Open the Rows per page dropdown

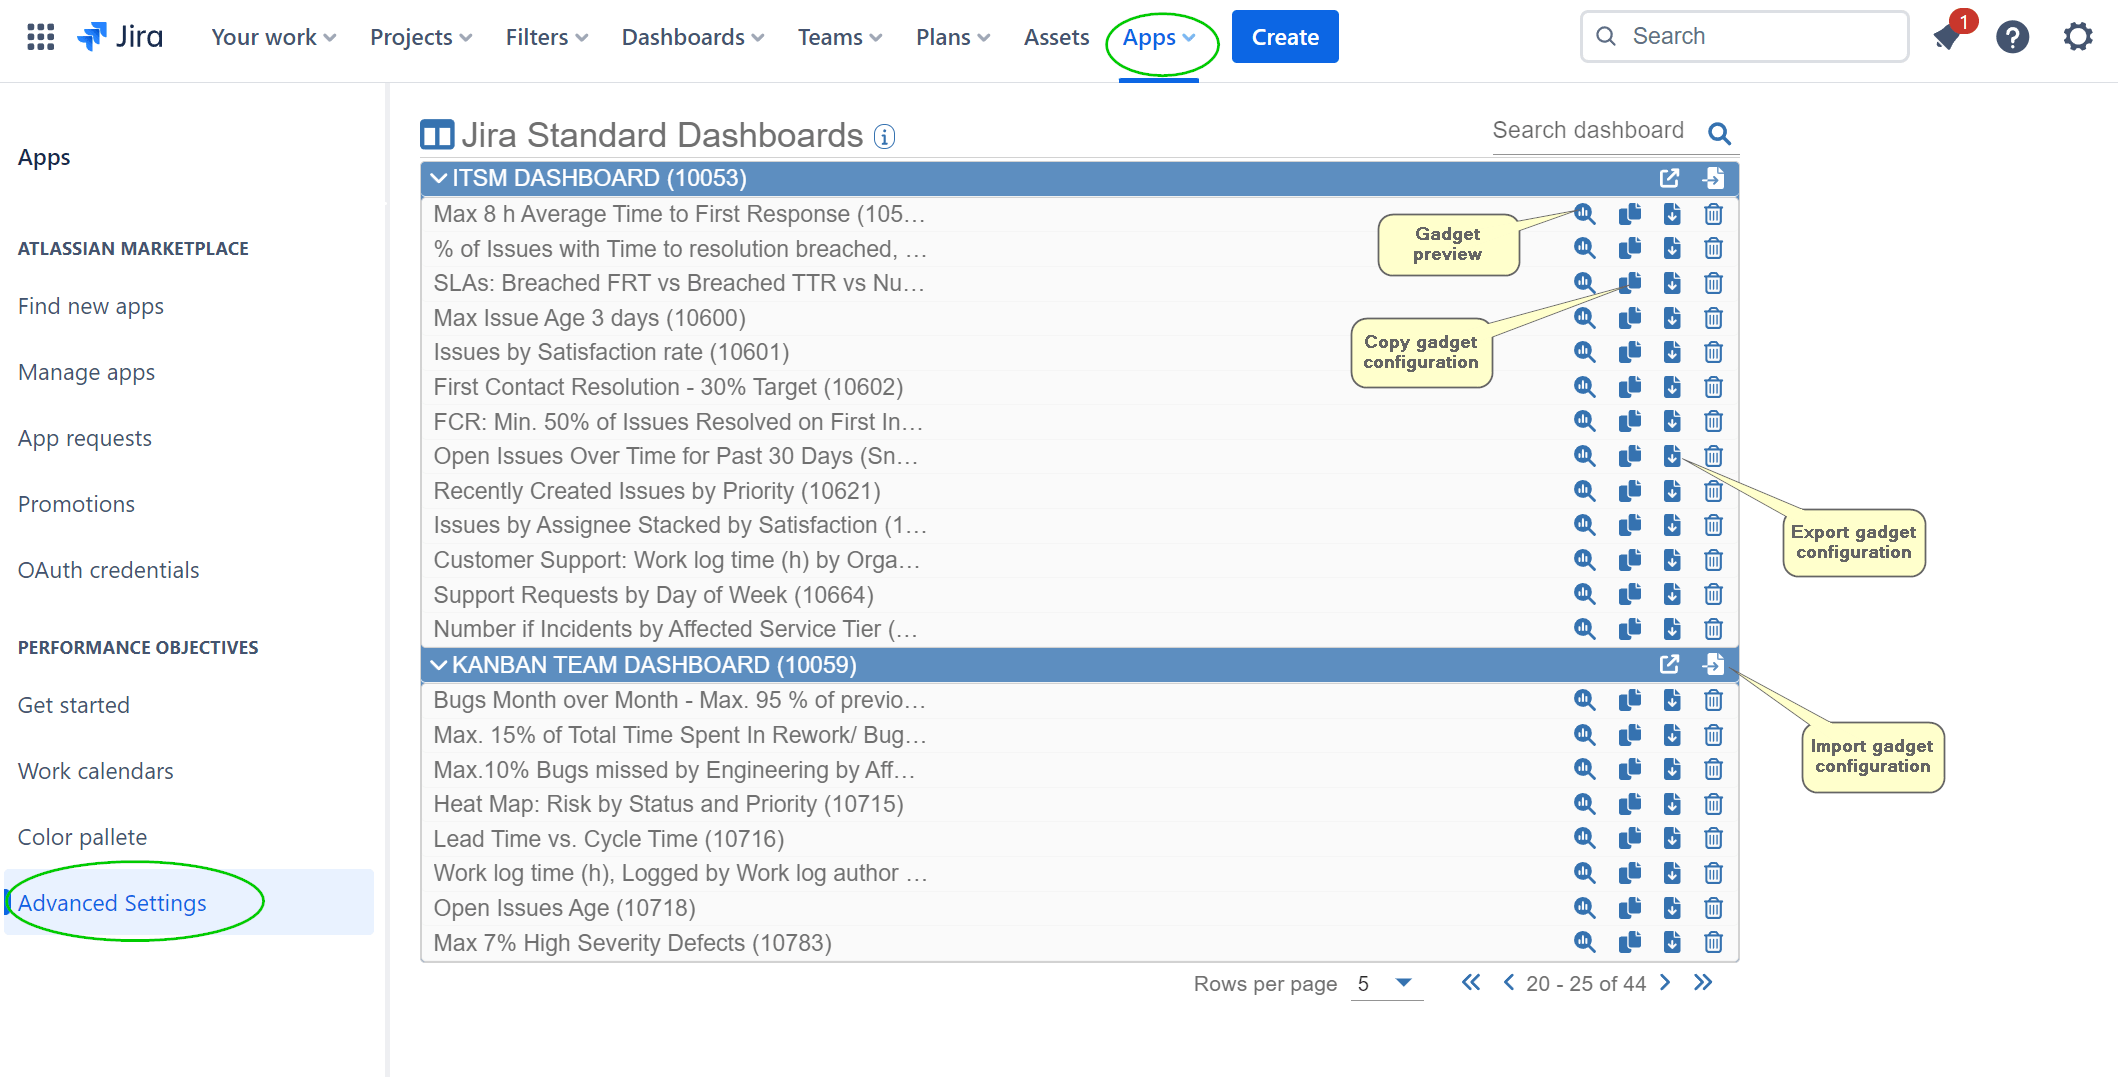point(1386,983)
